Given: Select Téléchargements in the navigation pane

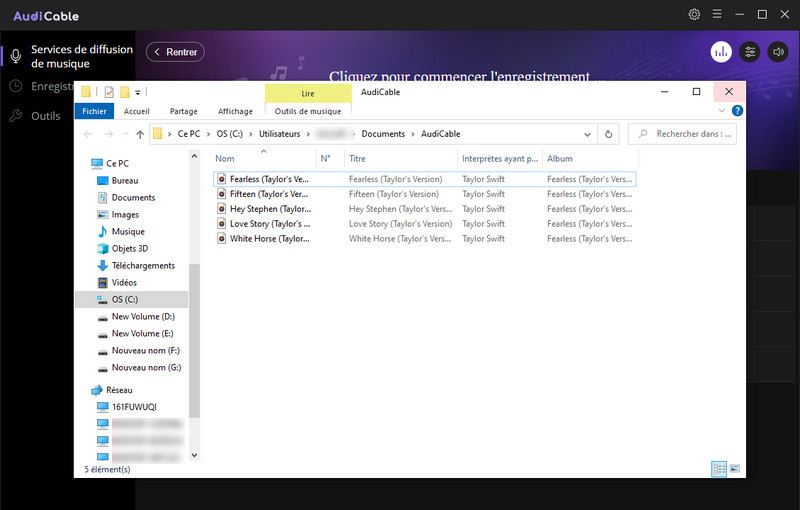Looking at the screenshot, I should point(143,266).
